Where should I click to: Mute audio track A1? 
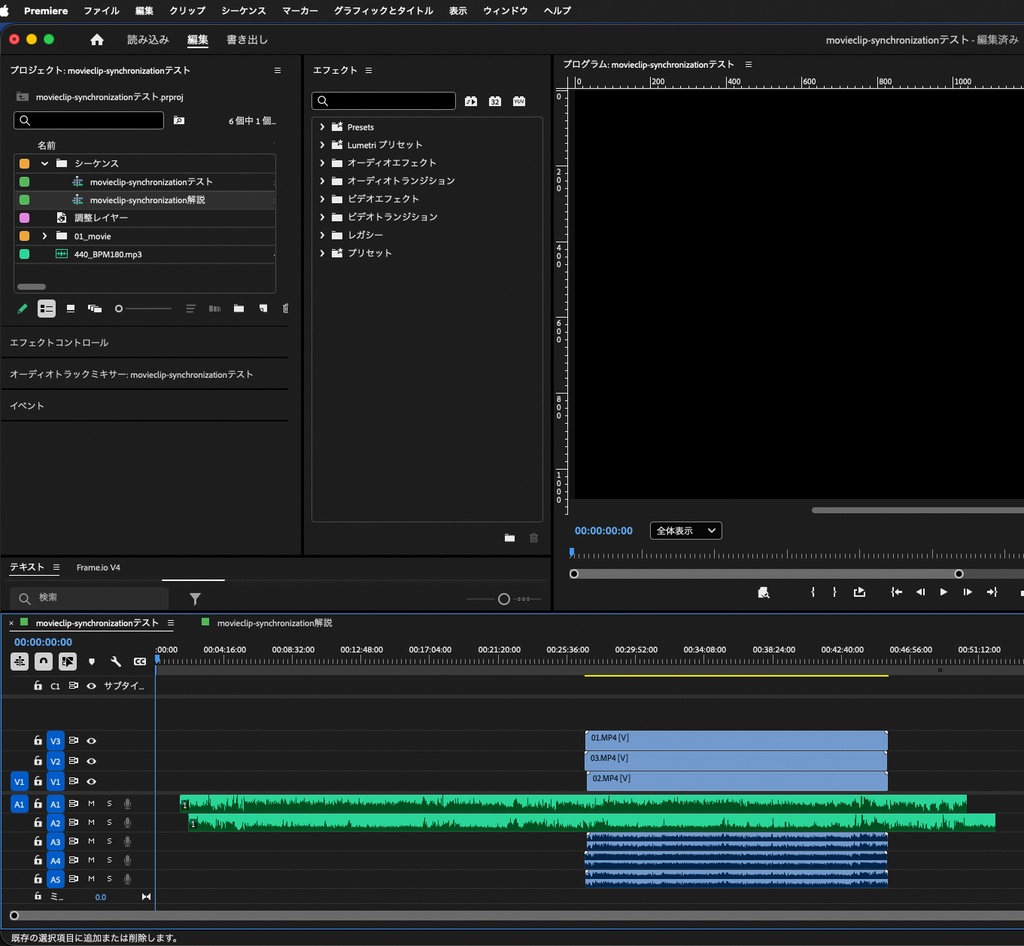coord(91,804)
